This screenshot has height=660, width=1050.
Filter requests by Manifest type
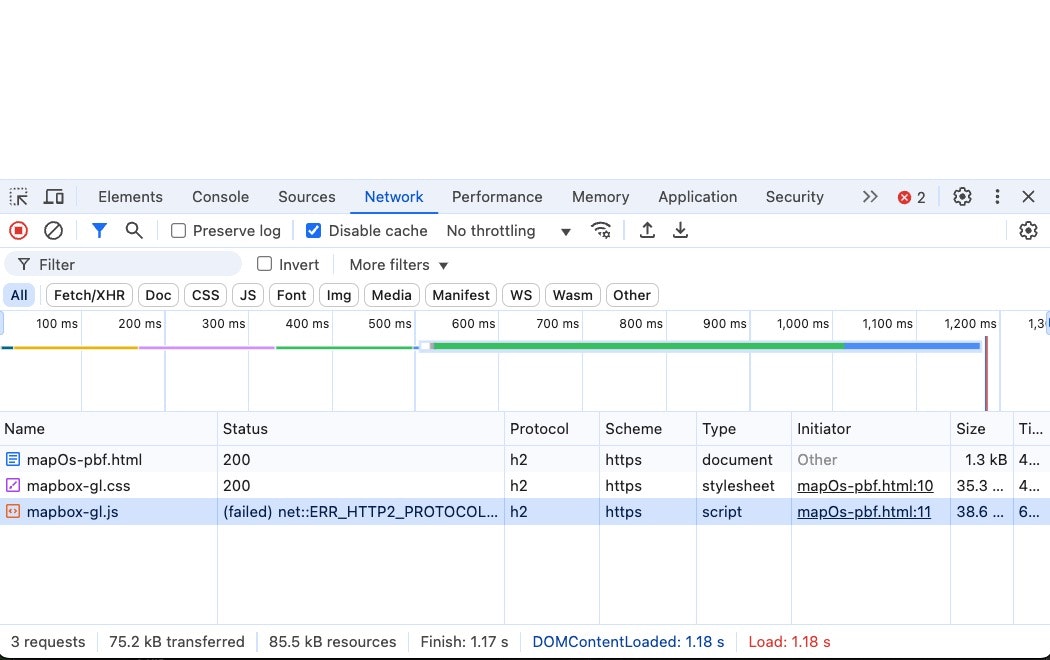coord(461,295)
